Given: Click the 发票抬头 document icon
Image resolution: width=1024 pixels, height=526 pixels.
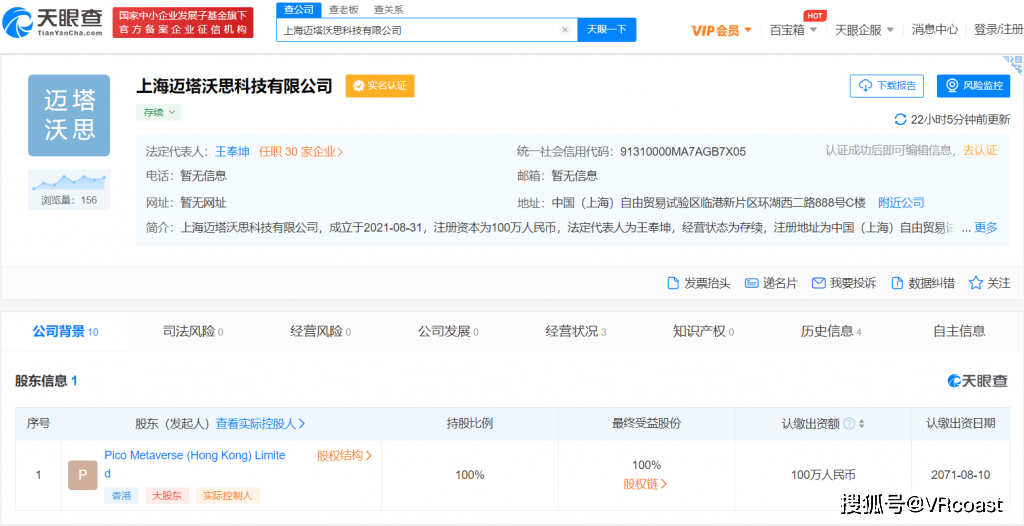Looking at the screenshot, I should click(673, 283).
